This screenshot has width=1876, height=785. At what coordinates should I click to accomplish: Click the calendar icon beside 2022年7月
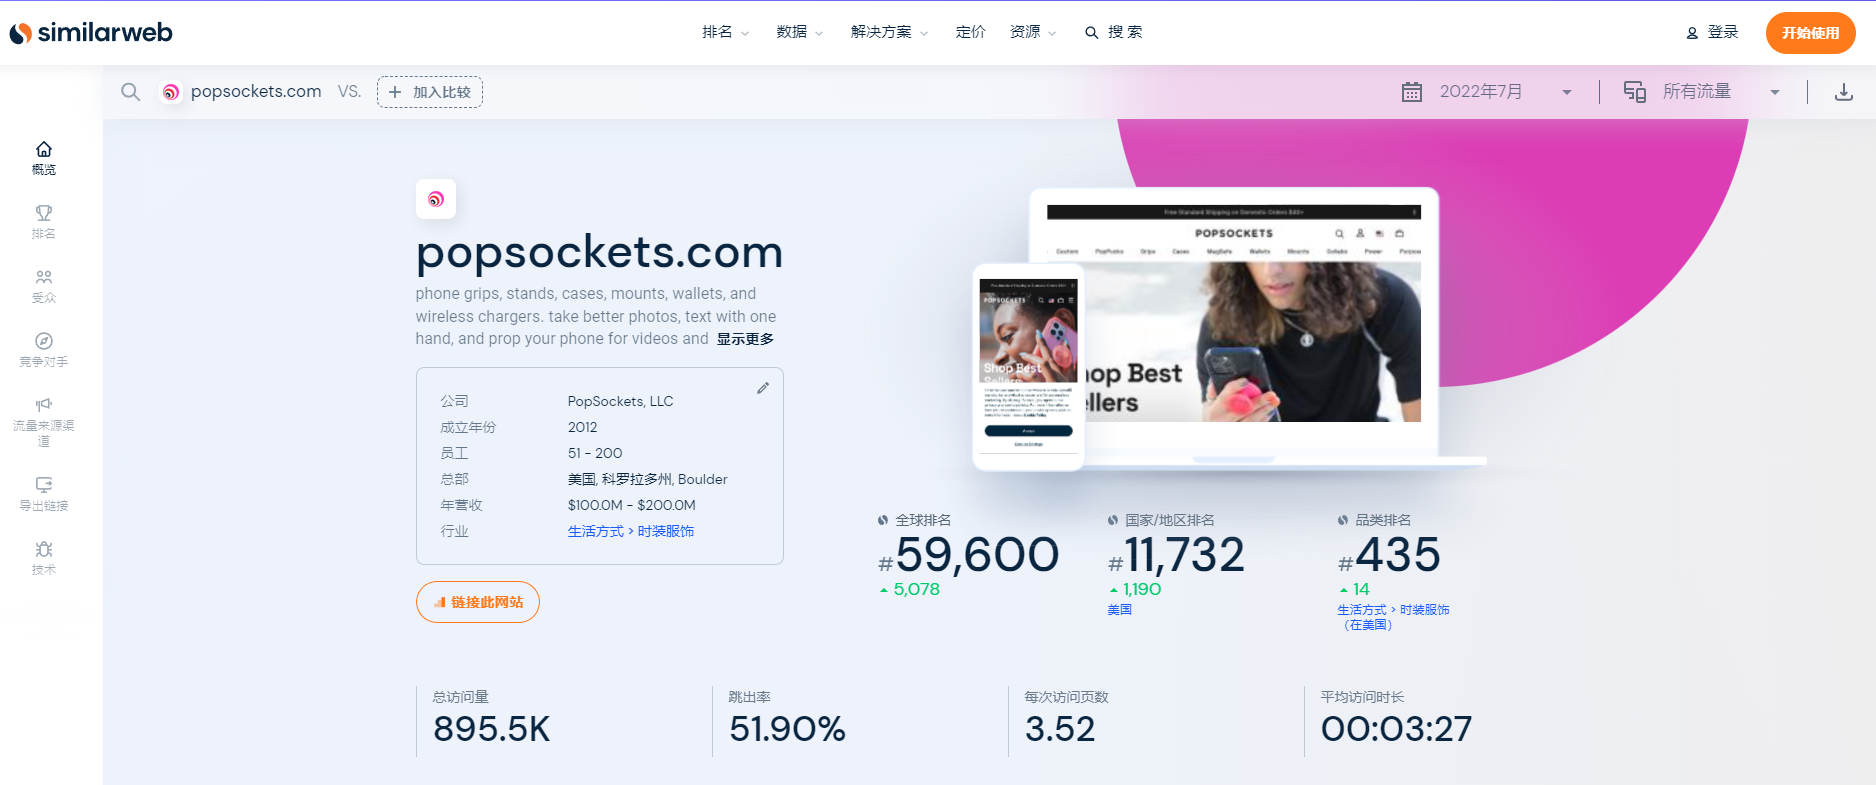coord(1412,92)
